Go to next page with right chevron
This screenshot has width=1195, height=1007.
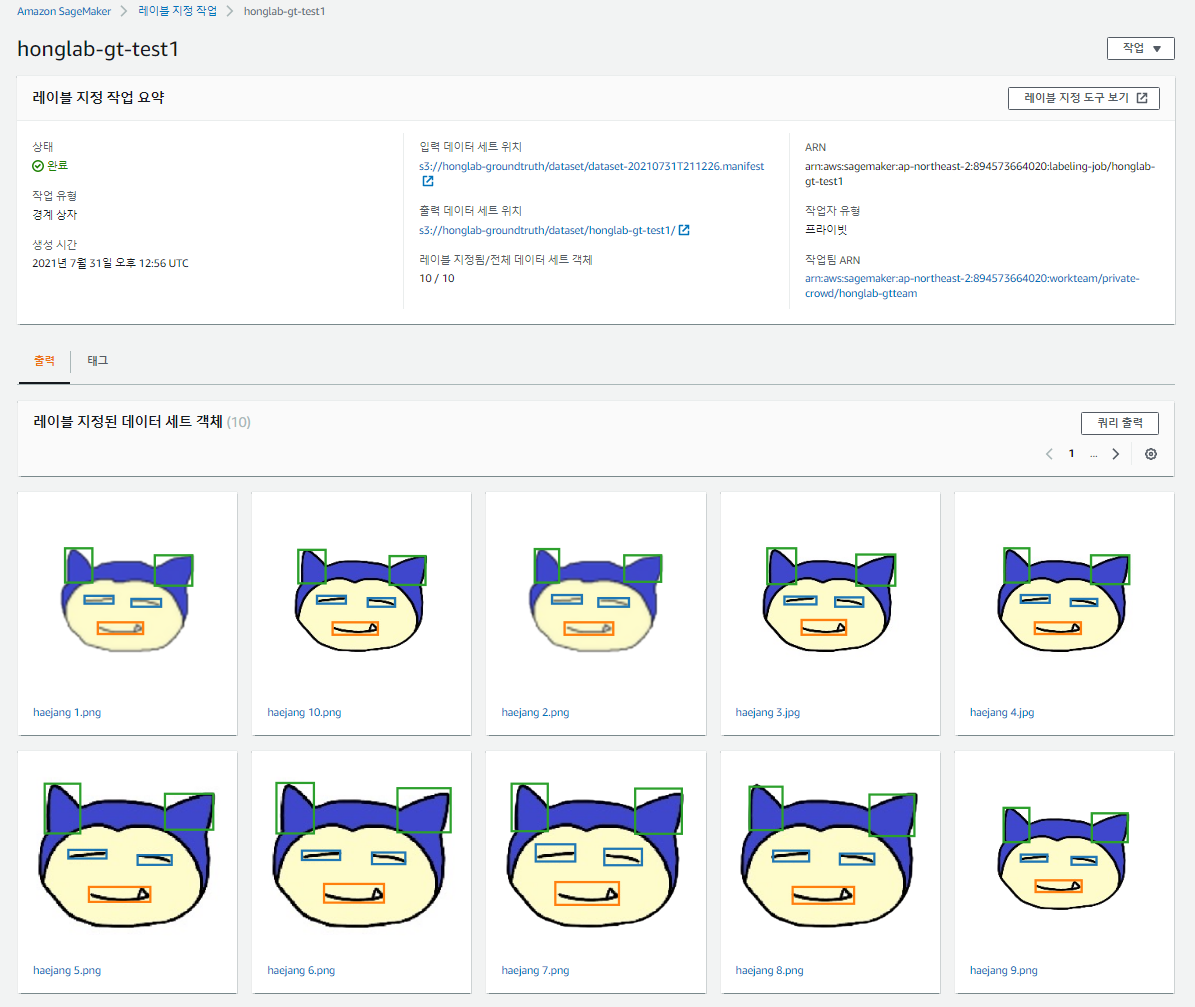1116,454
